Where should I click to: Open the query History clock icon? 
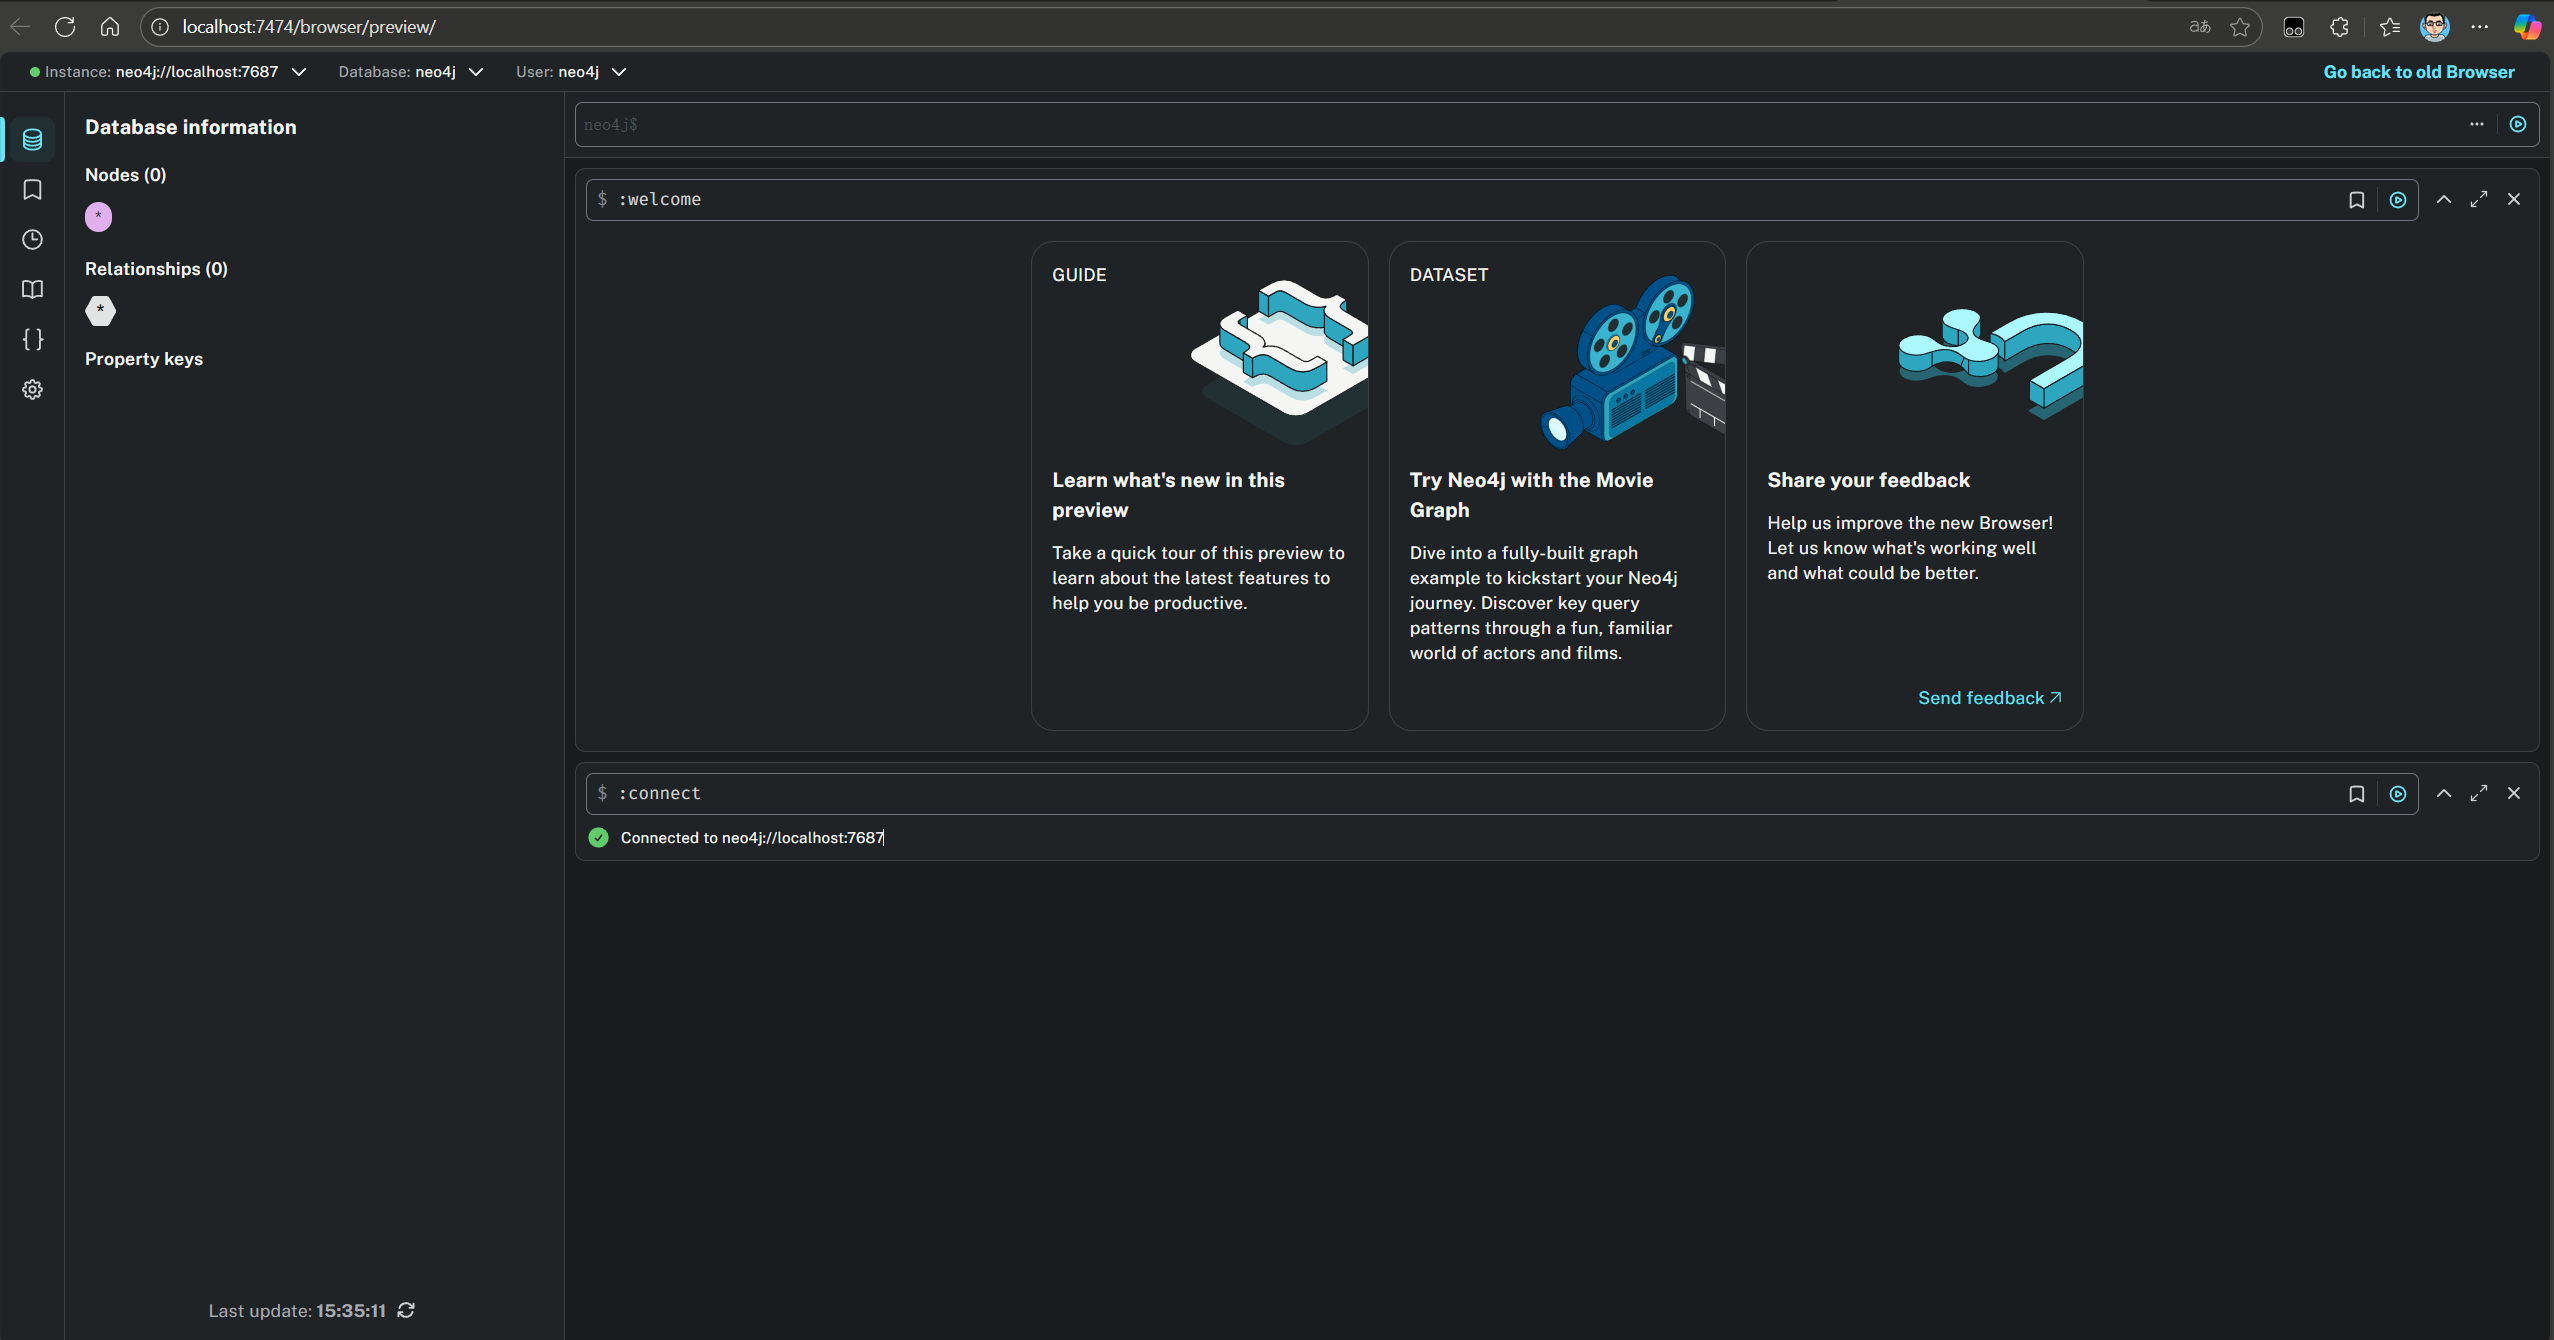point(32,240)
